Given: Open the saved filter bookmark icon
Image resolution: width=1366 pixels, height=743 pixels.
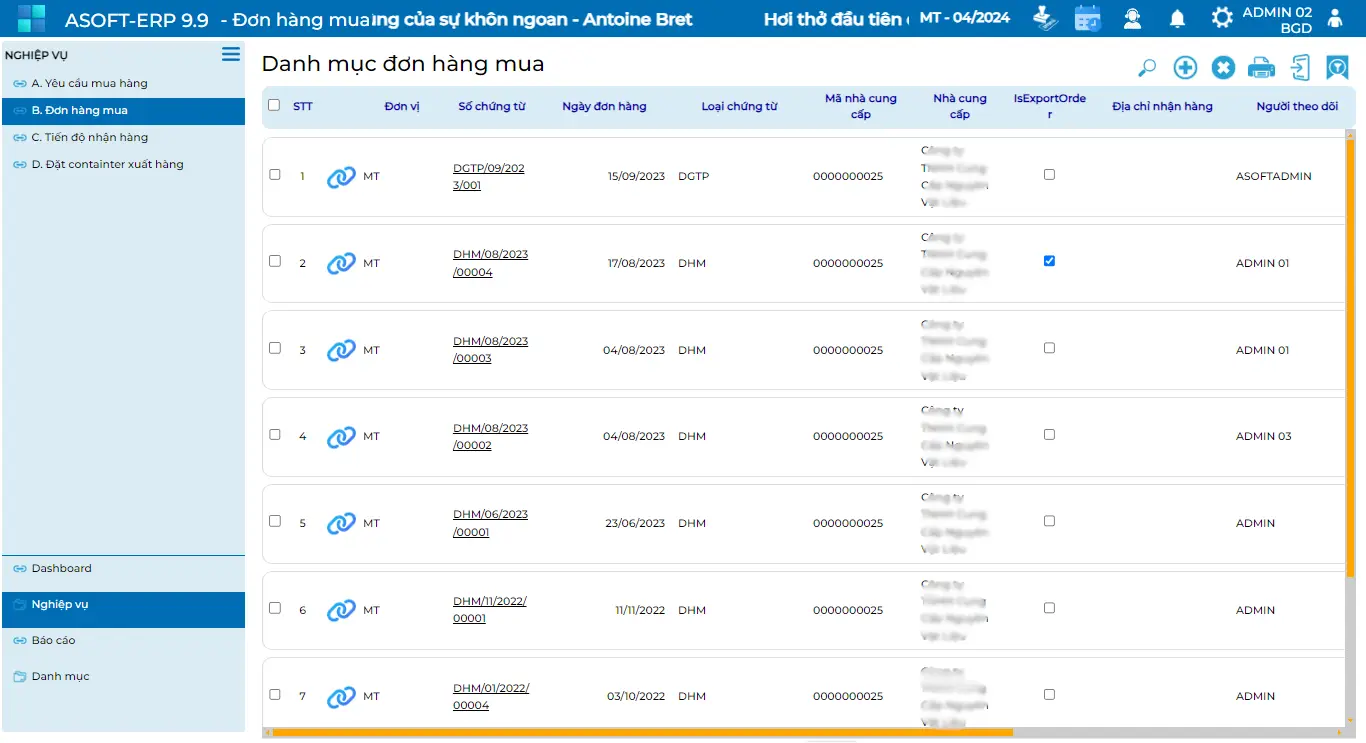Looking at the screenshot, I should coord(1337,68).
